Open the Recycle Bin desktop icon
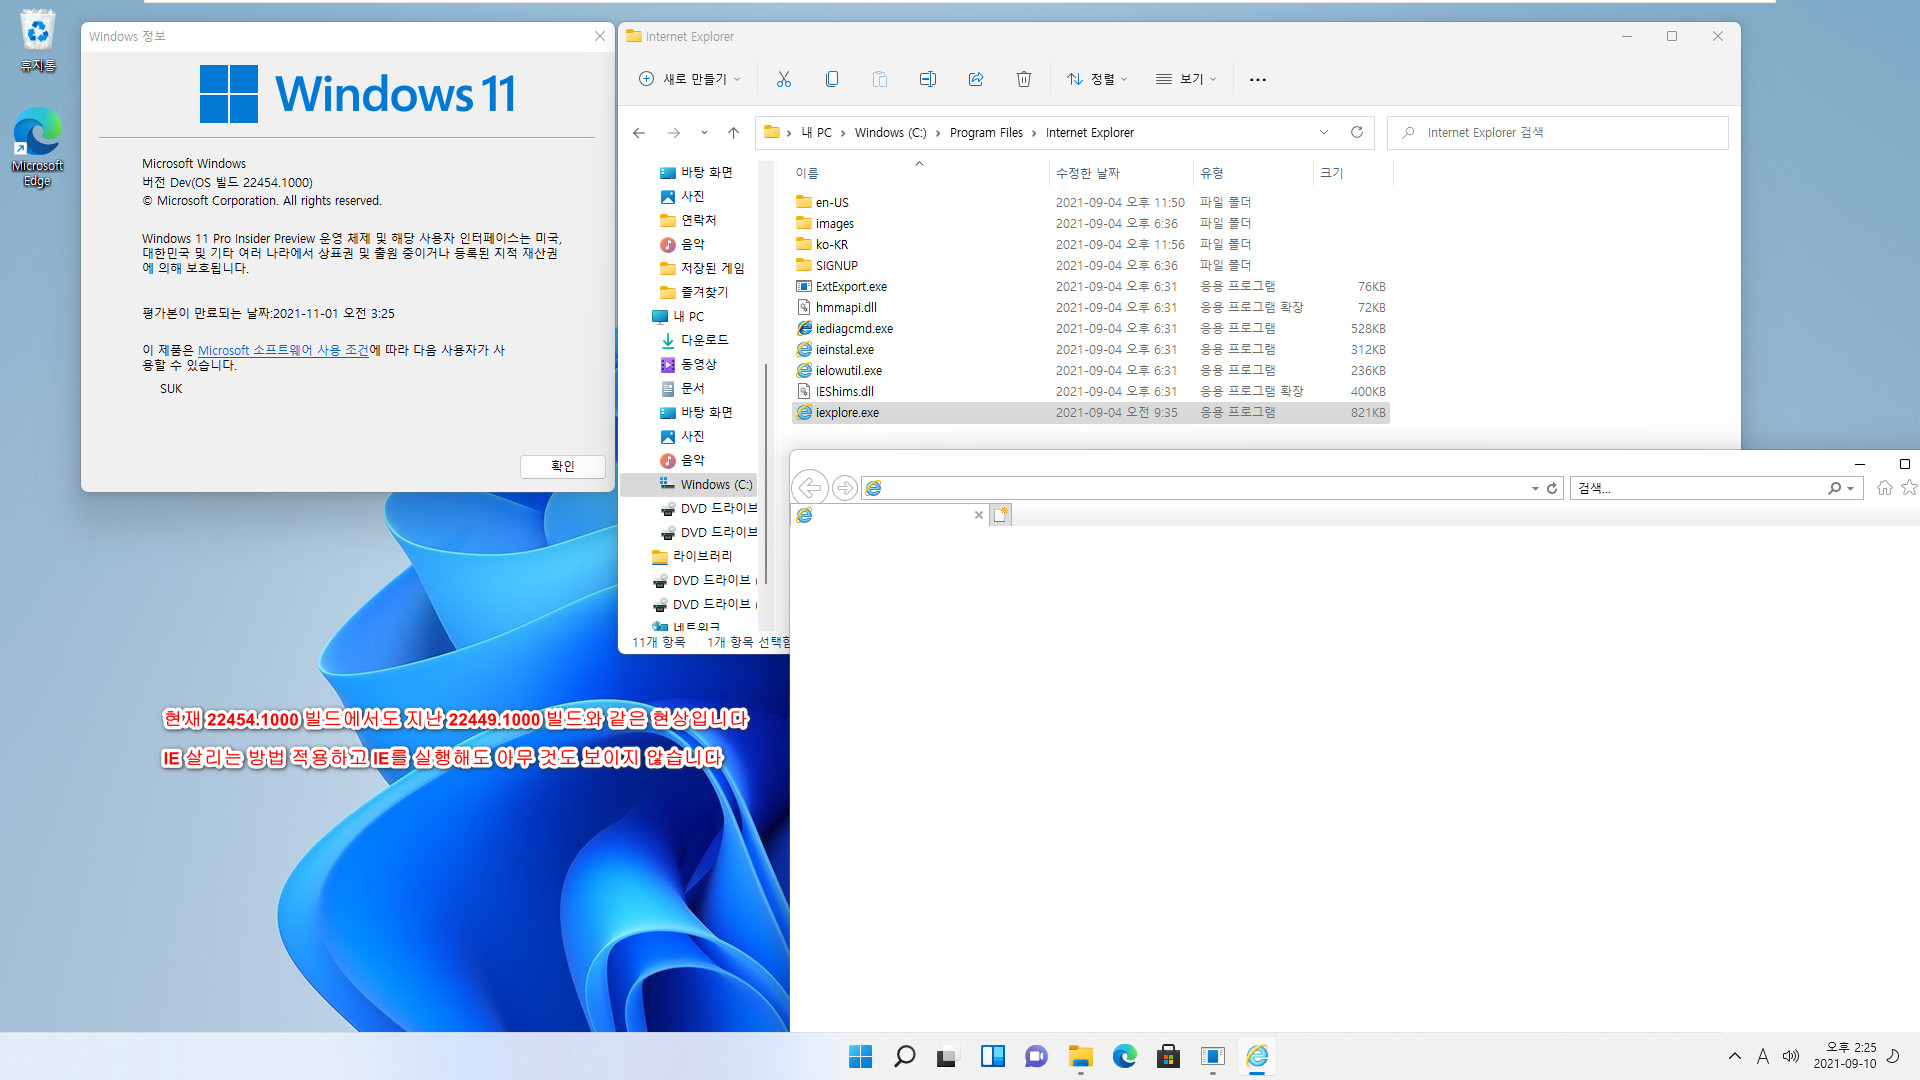Screen dimensions: 1920x1080 pos(37,40)
